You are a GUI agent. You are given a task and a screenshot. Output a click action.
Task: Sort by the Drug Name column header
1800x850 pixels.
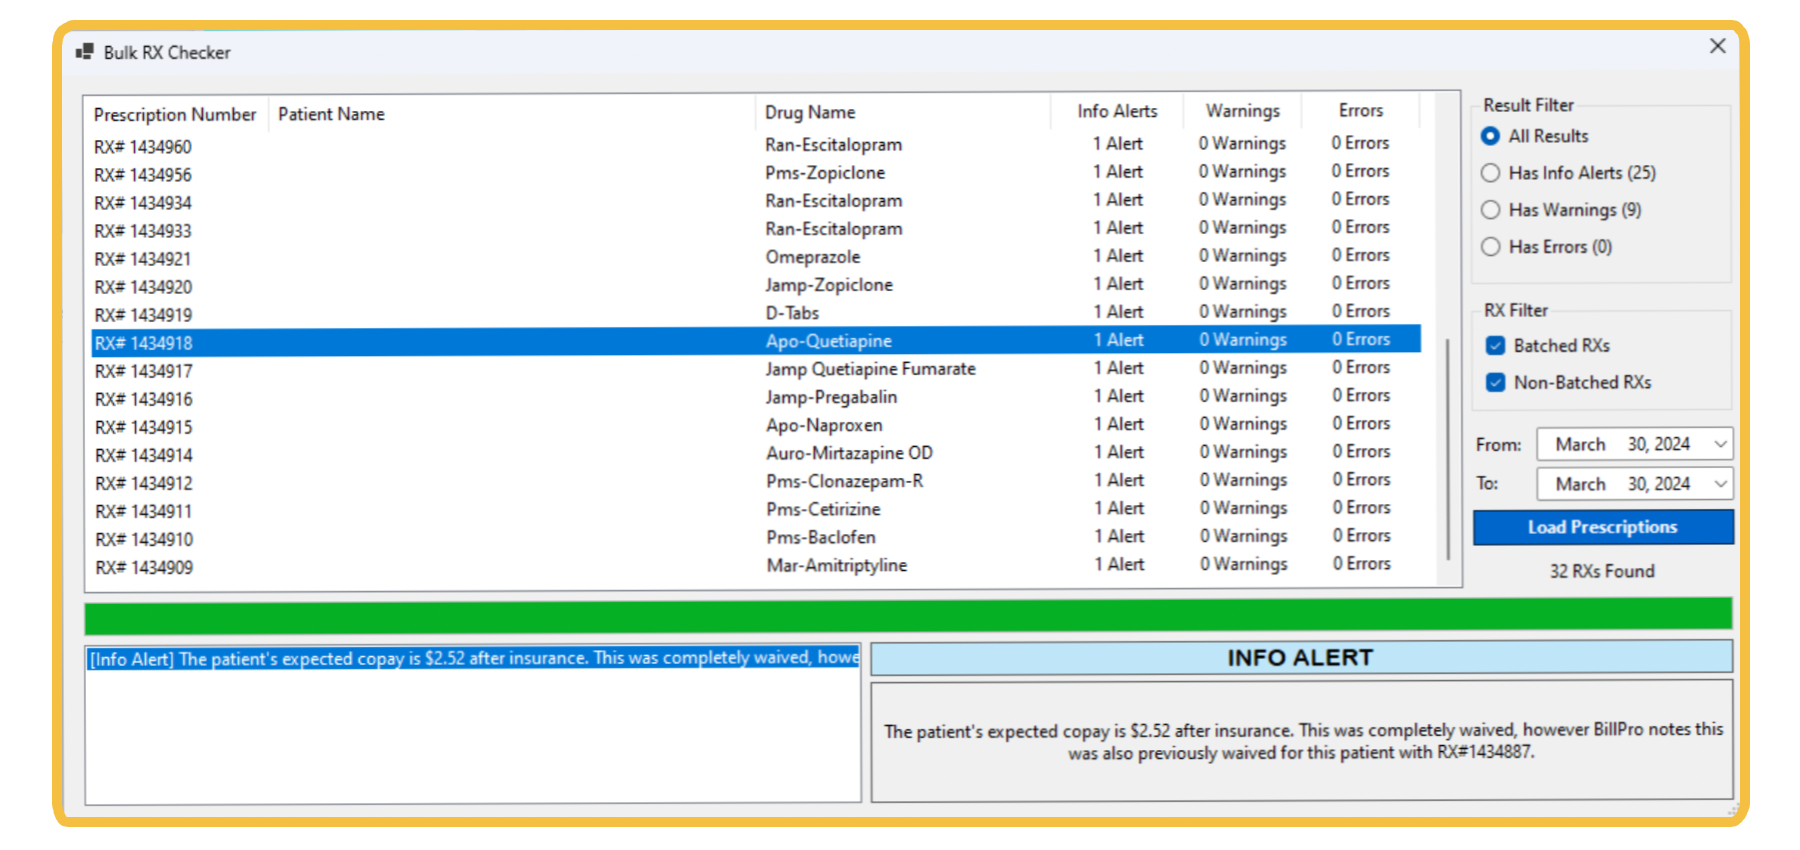810,112
